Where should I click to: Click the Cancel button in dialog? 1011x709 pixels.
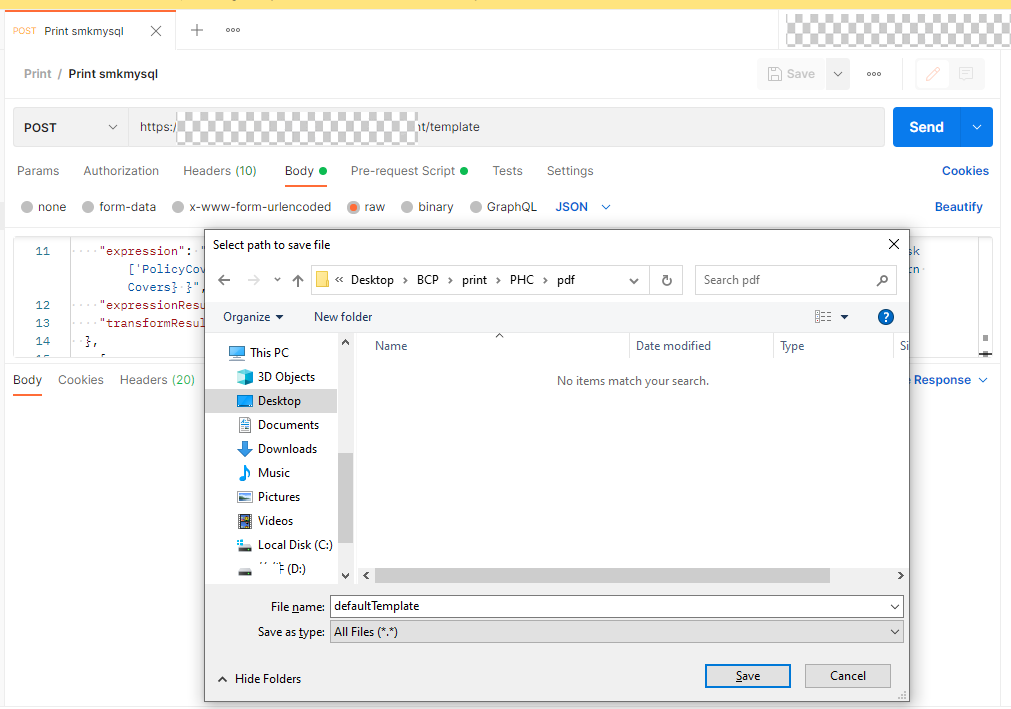pos(847,676)
